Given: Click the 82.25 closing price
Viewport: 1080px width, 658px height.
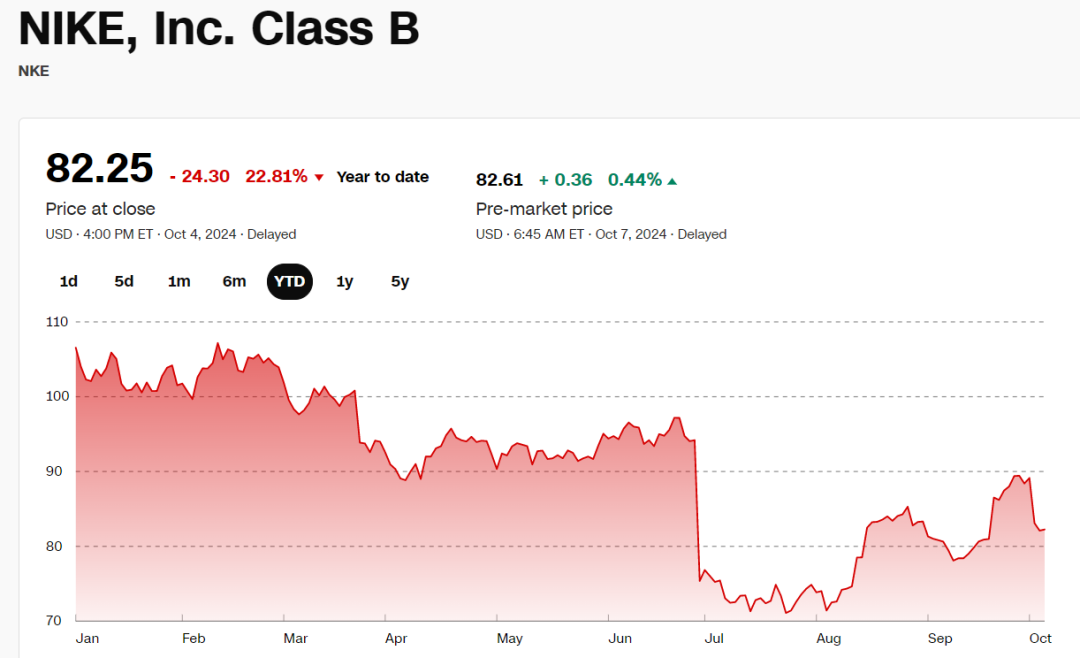Looking at the screenshot, I should (99, 167).
